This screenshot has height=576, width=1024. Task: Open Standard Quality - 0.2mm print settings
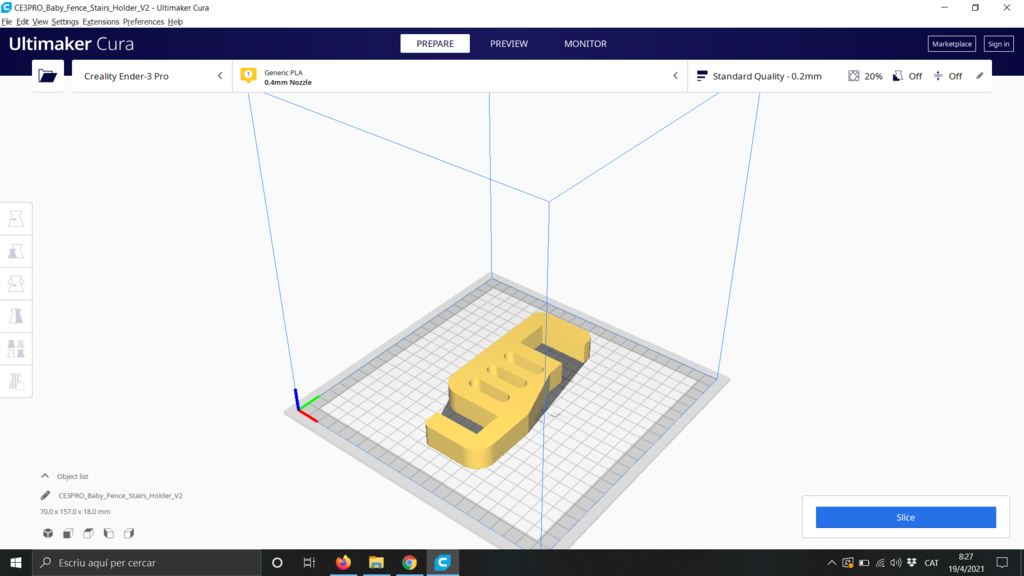click(839, 76)
